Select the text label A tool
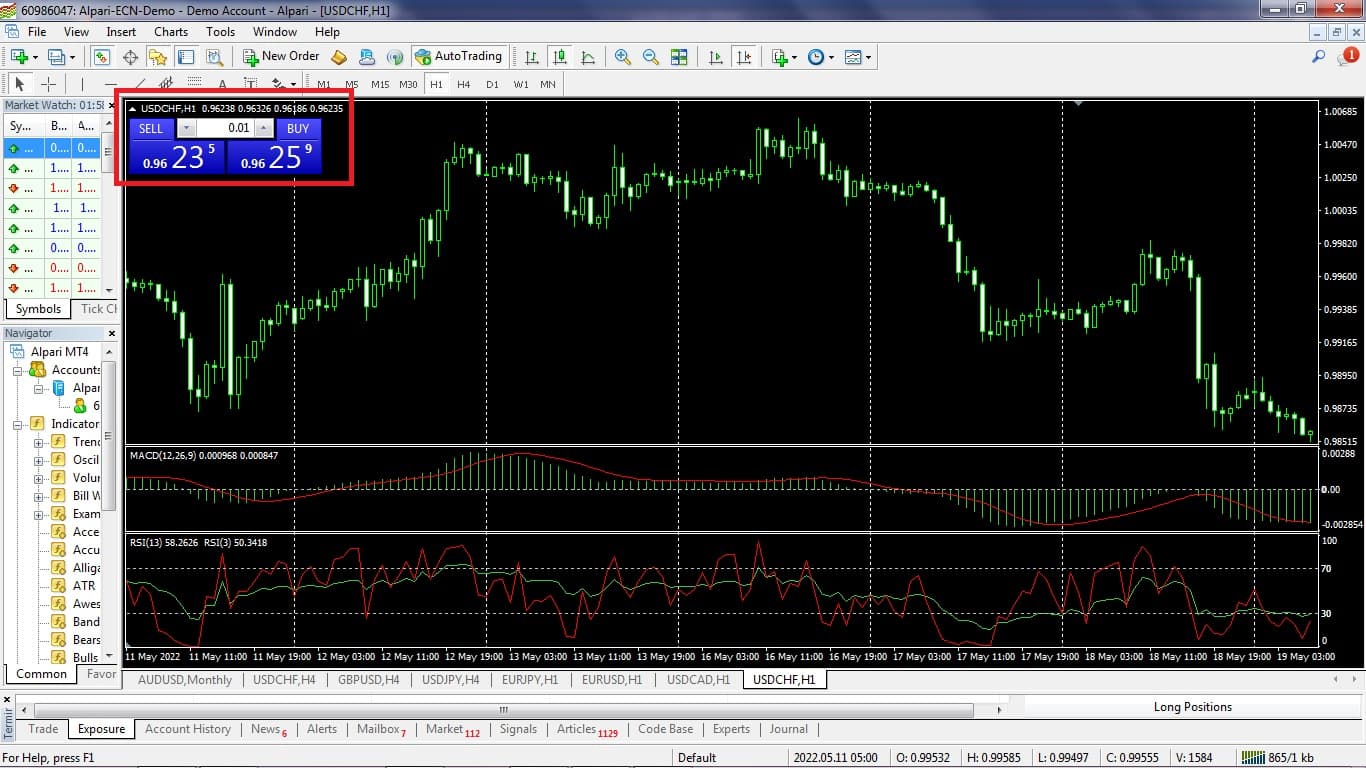The image size is (1366, 768). (222, 84)
